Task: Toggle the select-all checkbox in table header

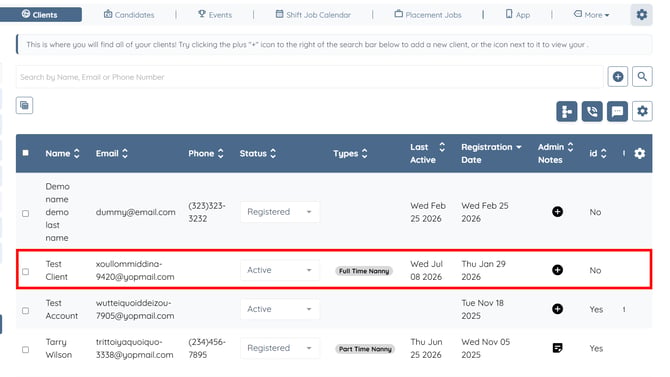Action: click(x=26, y=153)
